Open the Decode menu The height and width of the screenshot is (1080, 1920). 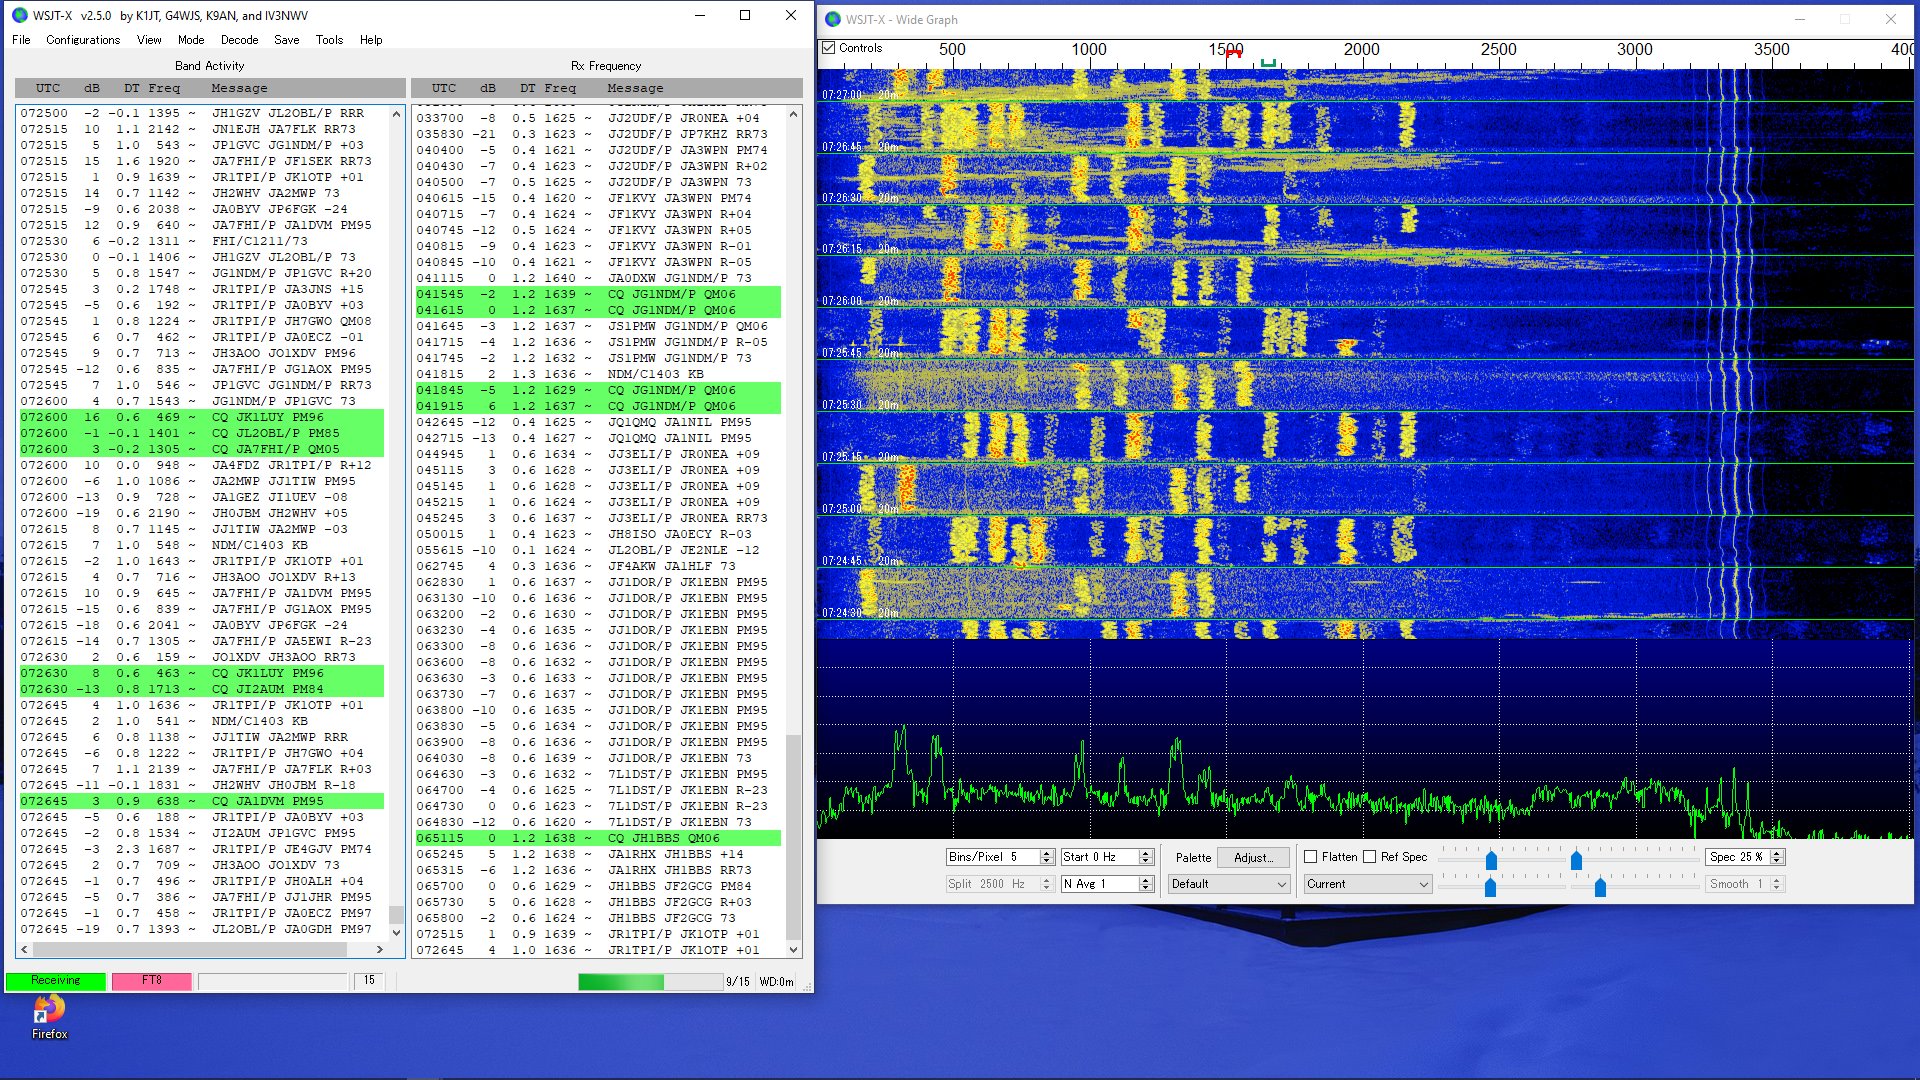239,40
